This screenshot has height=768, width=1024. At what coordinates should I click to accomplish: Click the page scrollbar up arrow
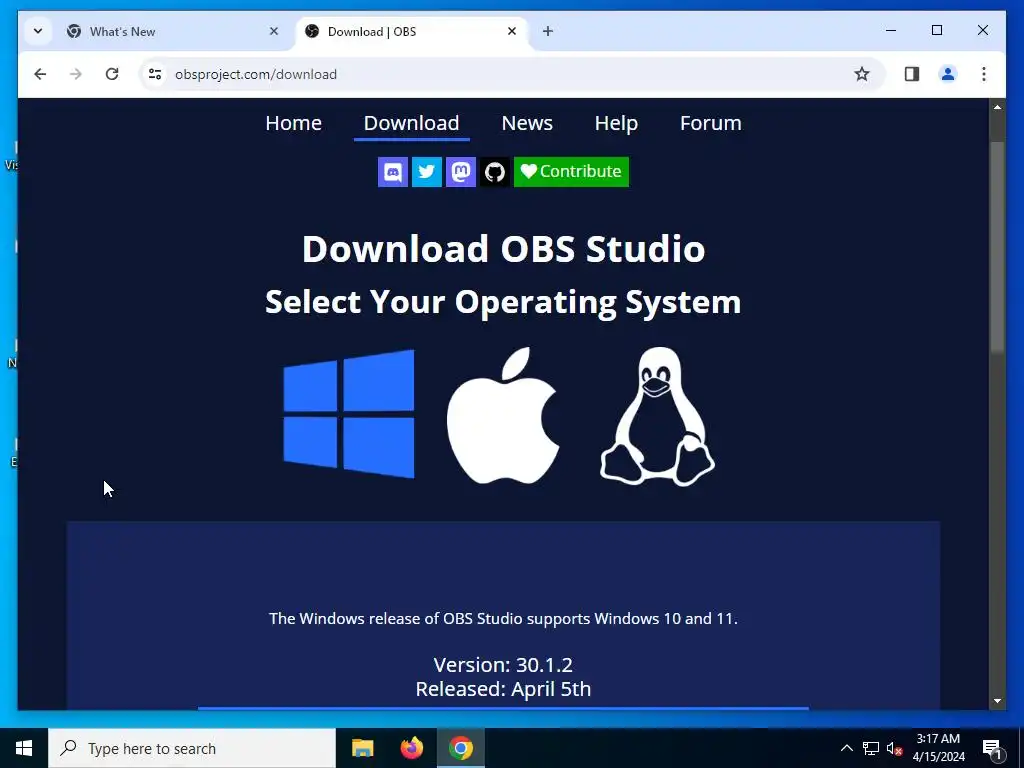(997, 107)
